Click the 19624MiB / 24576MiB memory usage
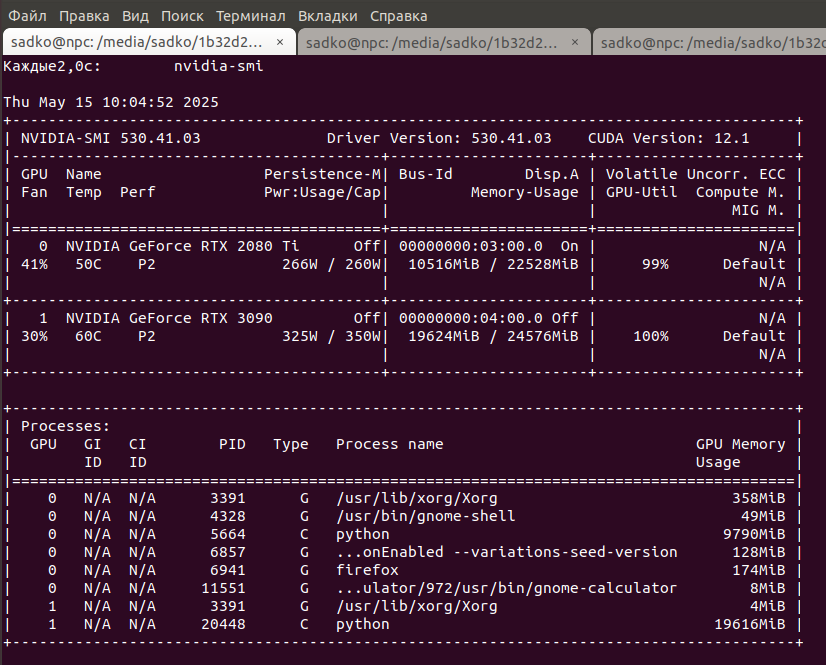 pyautogui.click(x=493, y=336)
